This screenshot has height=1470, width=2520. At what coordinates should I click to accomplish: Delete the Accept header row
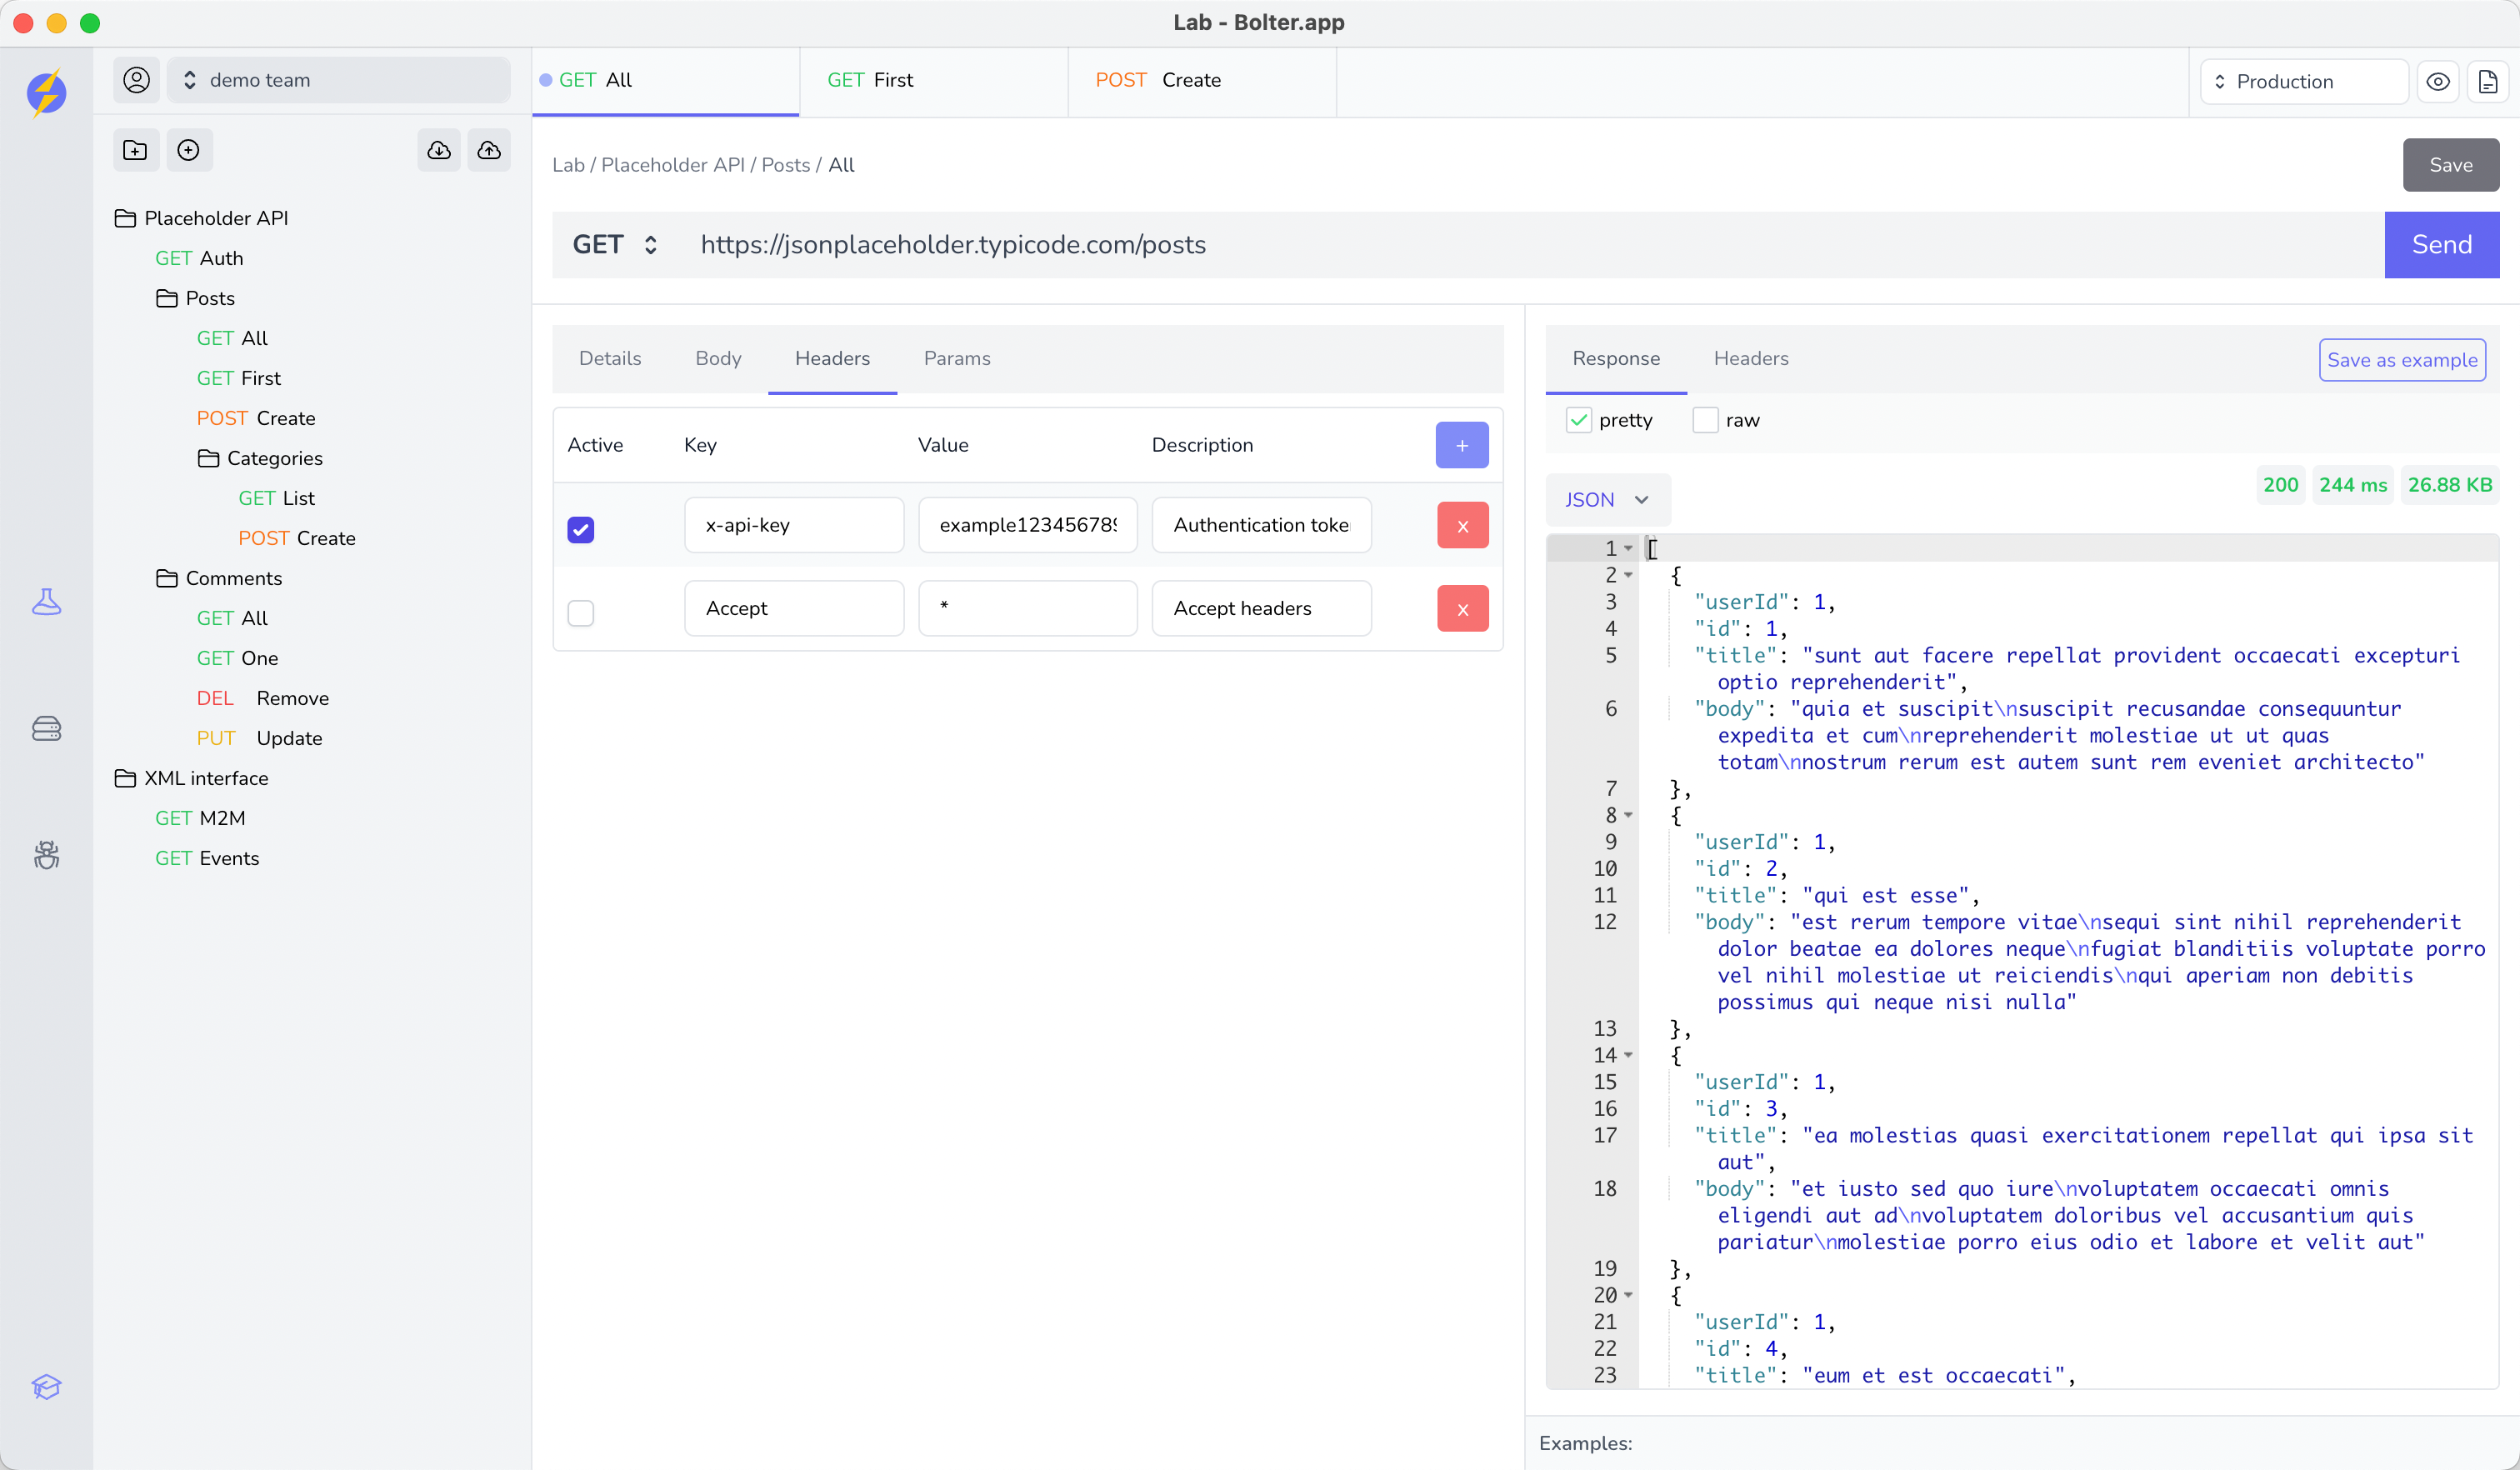[x=1463, y=608]
